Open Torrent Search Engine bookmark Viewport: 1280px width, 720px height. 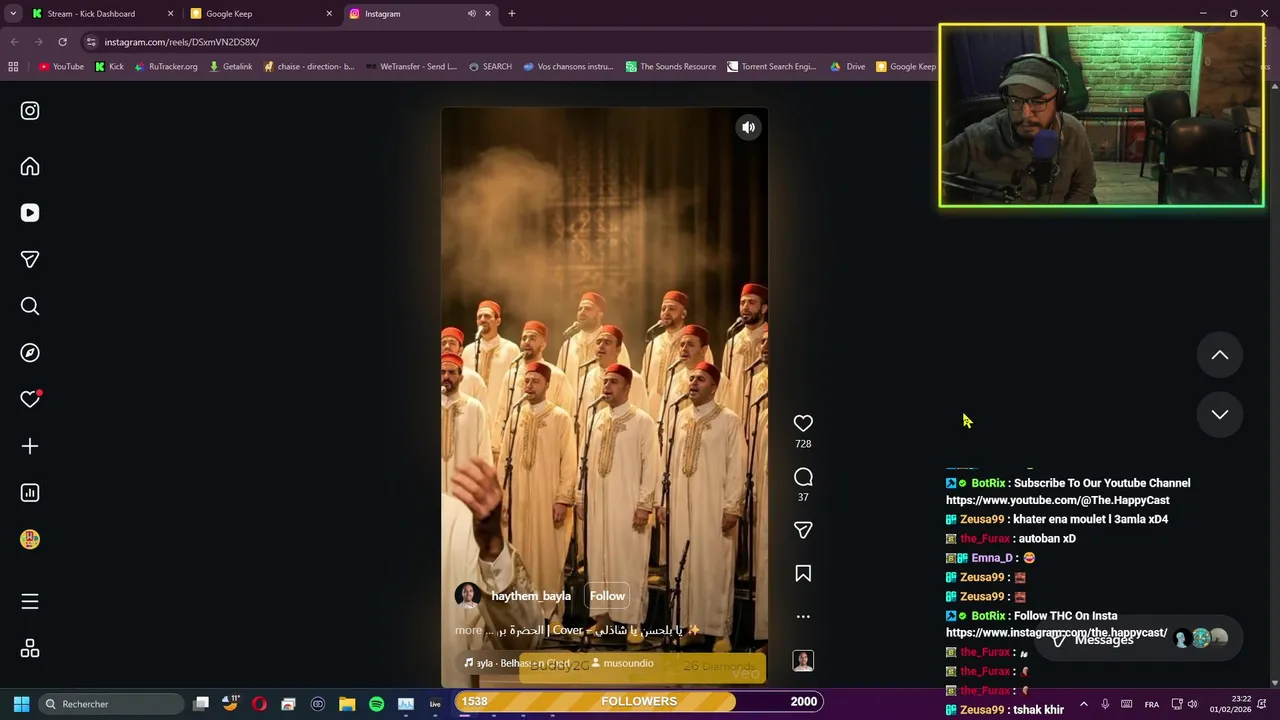(x=772, y=67)
